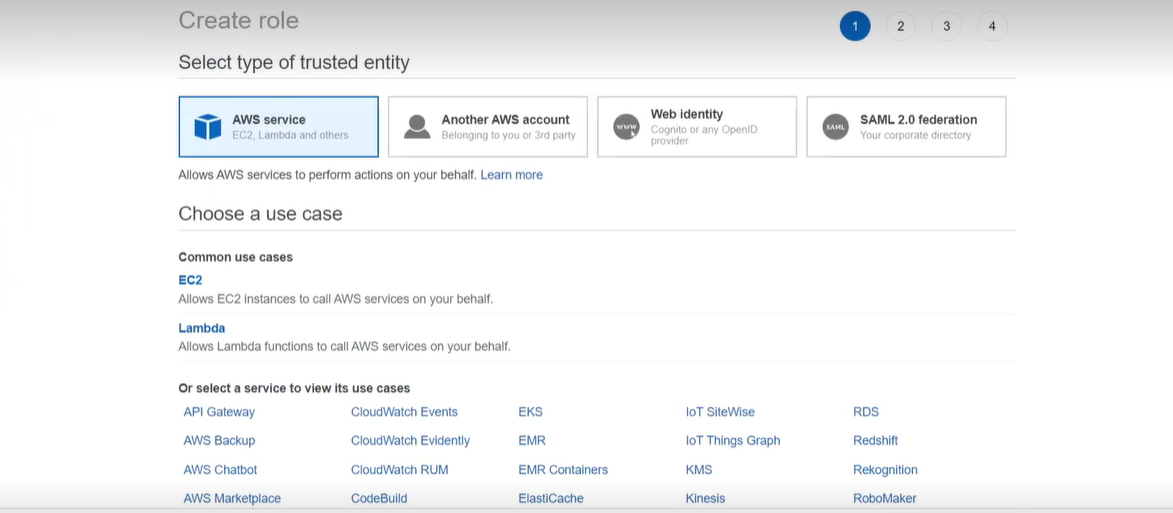Select the IoT SiteWise service
The width and height of the screenshot is (1173, 513).
click(x=720, y=412)
